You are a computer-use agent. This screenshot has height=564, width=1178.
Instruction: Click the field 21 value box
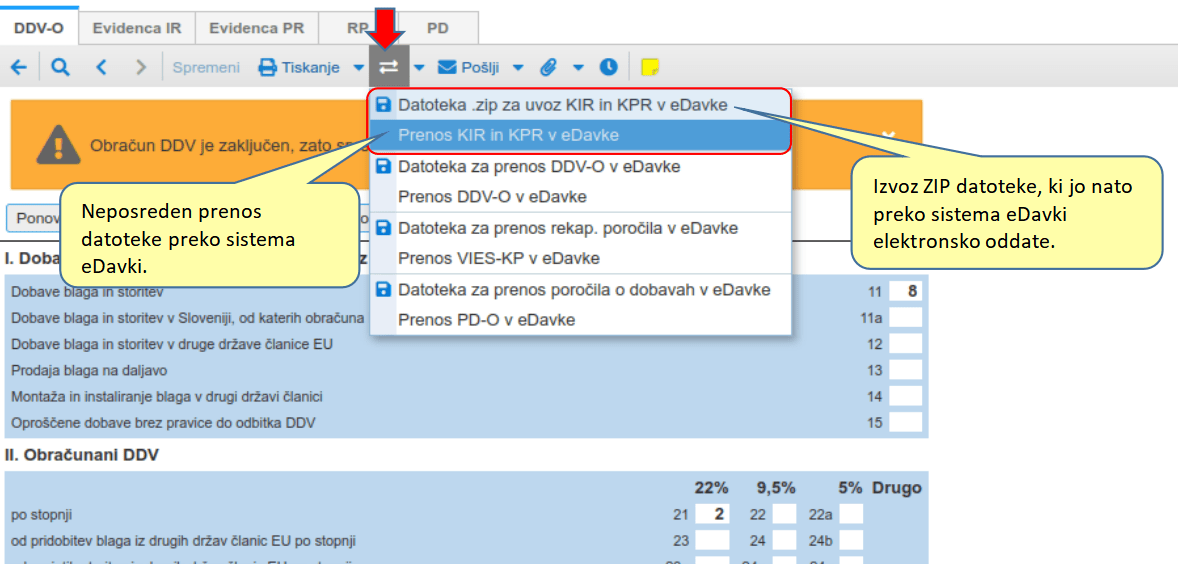click(712, 515)
